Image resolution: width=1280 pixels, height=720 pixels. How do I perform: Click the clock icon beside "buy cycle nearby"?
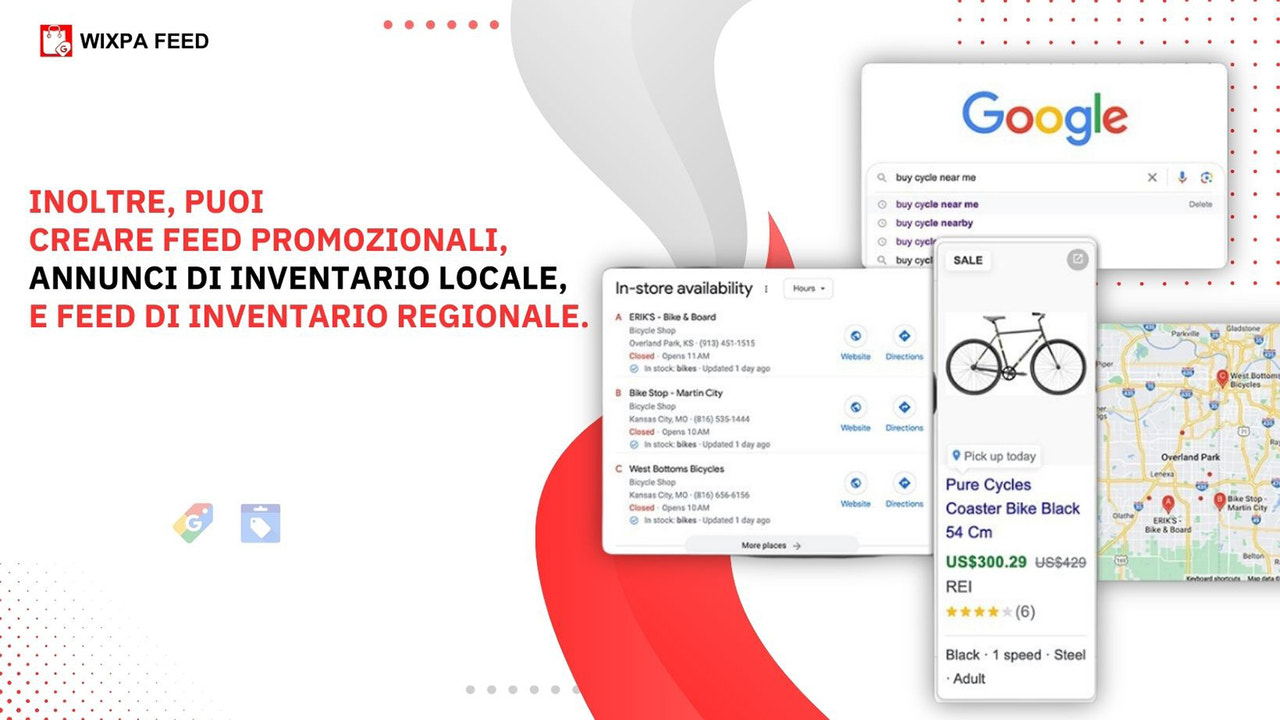click(881, 223)
